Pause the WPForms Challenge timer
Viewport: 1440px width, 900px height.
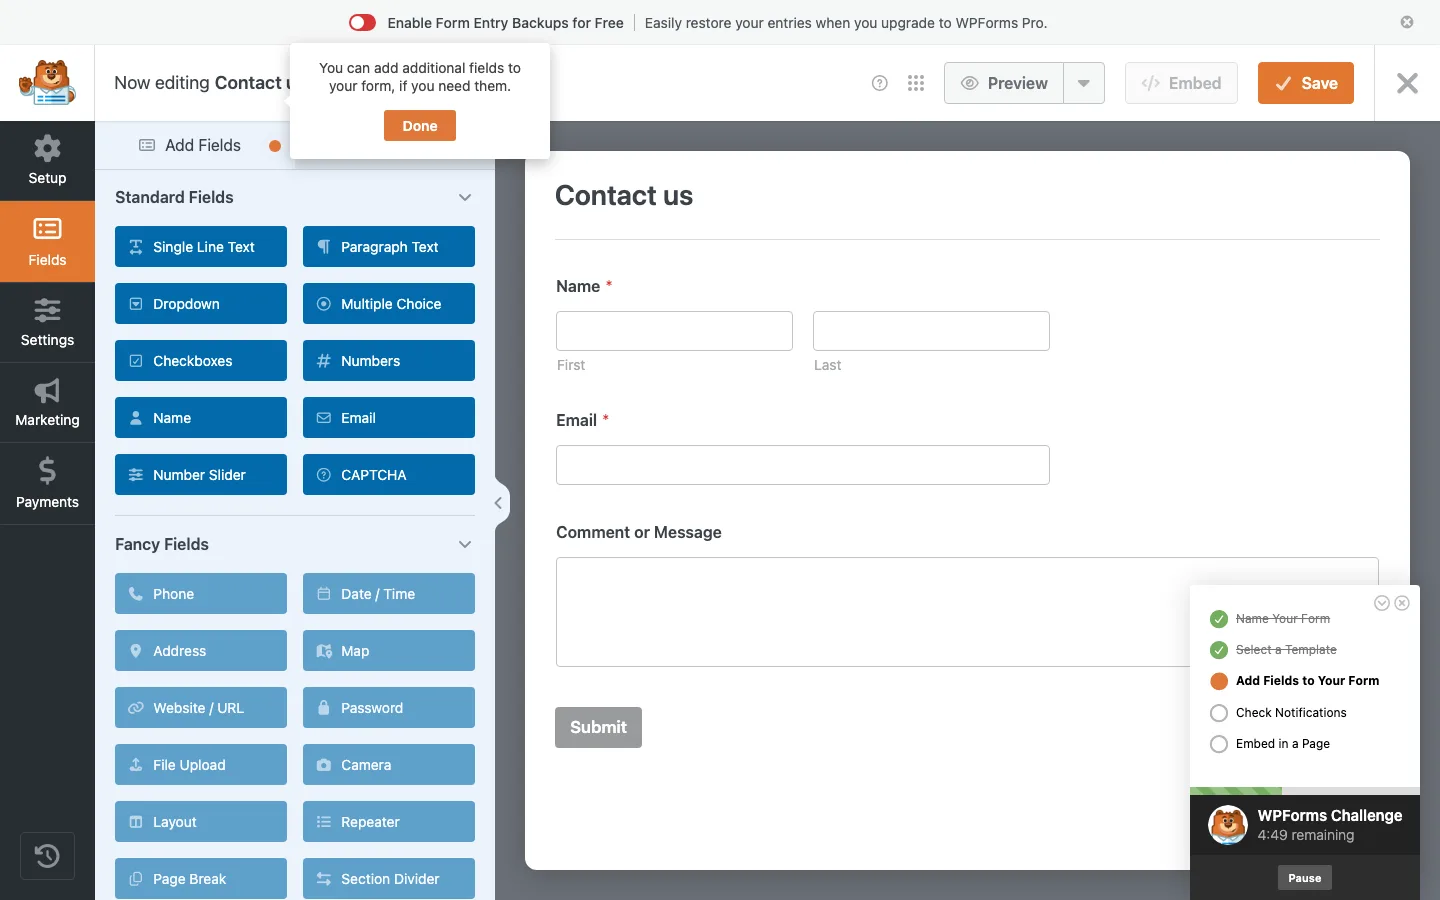click(1304, 878)
